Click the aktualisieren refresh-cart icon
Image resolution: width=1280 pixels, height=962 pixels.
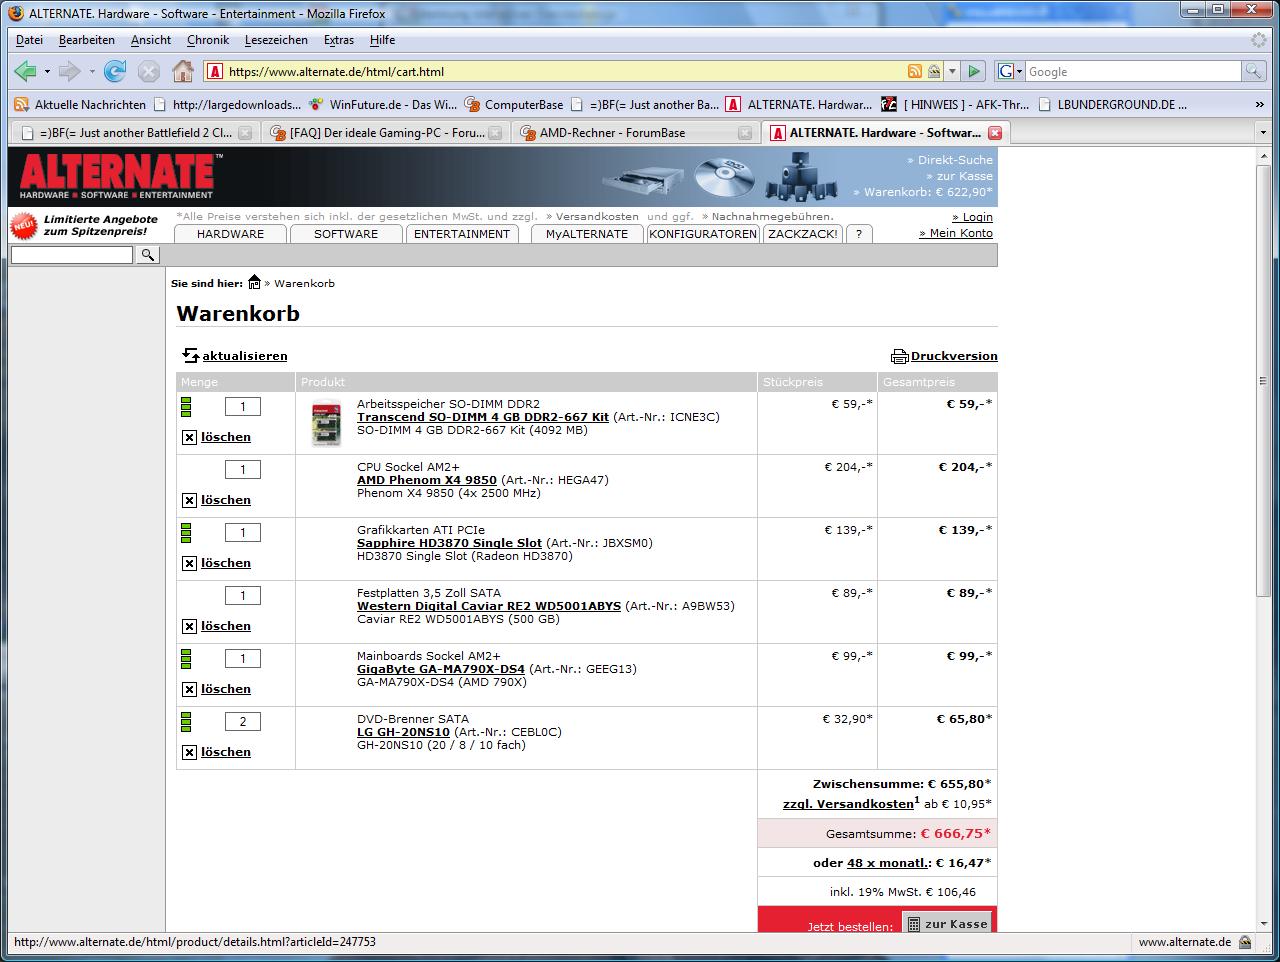(191, 355)
